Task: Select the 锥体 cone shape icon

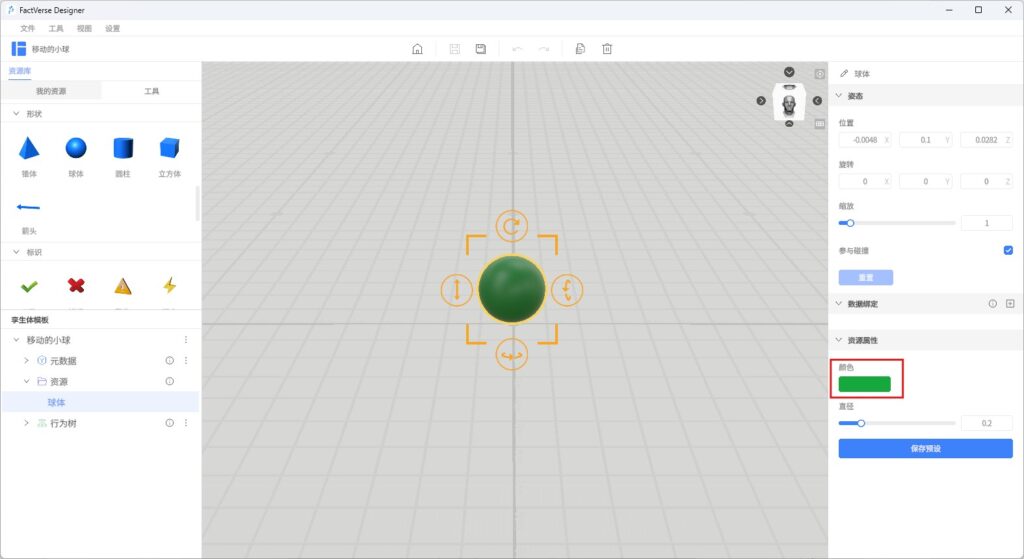Action: click(29, 149)
